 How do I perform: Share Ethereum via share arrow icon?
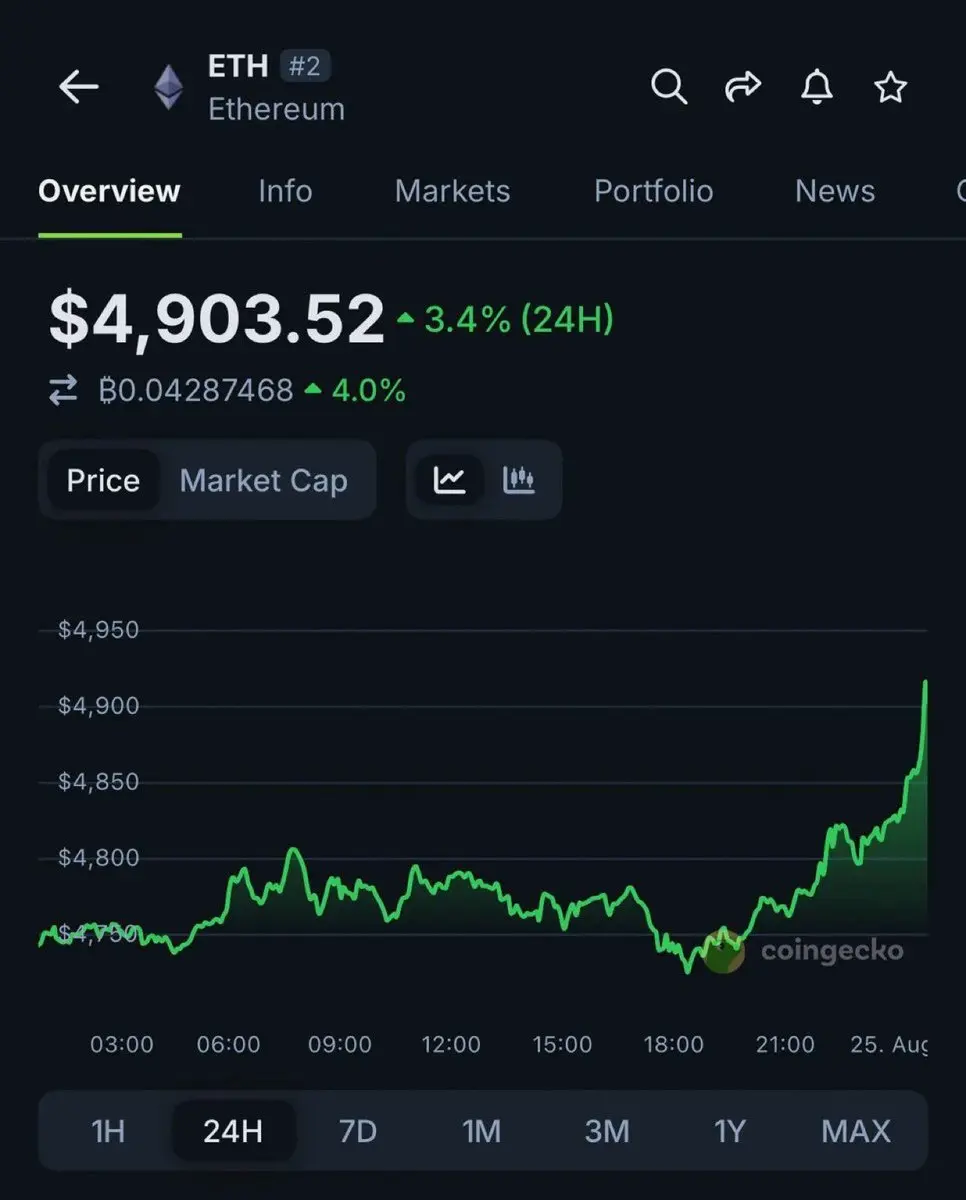[x=742, y=88]
